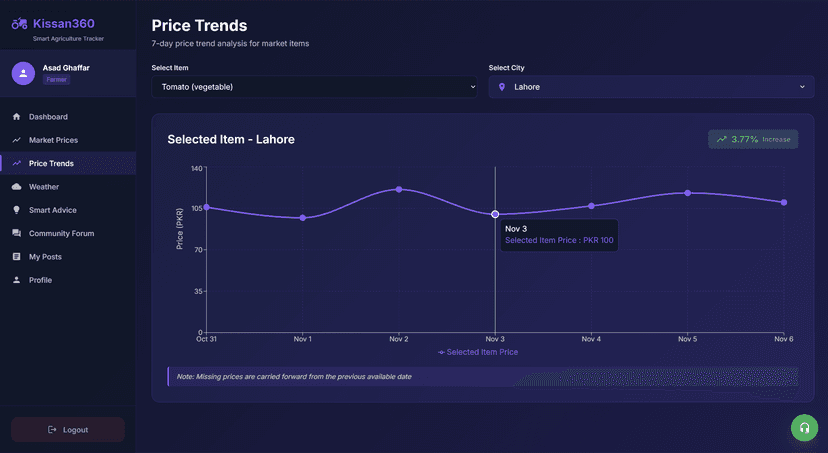Toggle the Selected Item Price legend entry

point(478,352)
